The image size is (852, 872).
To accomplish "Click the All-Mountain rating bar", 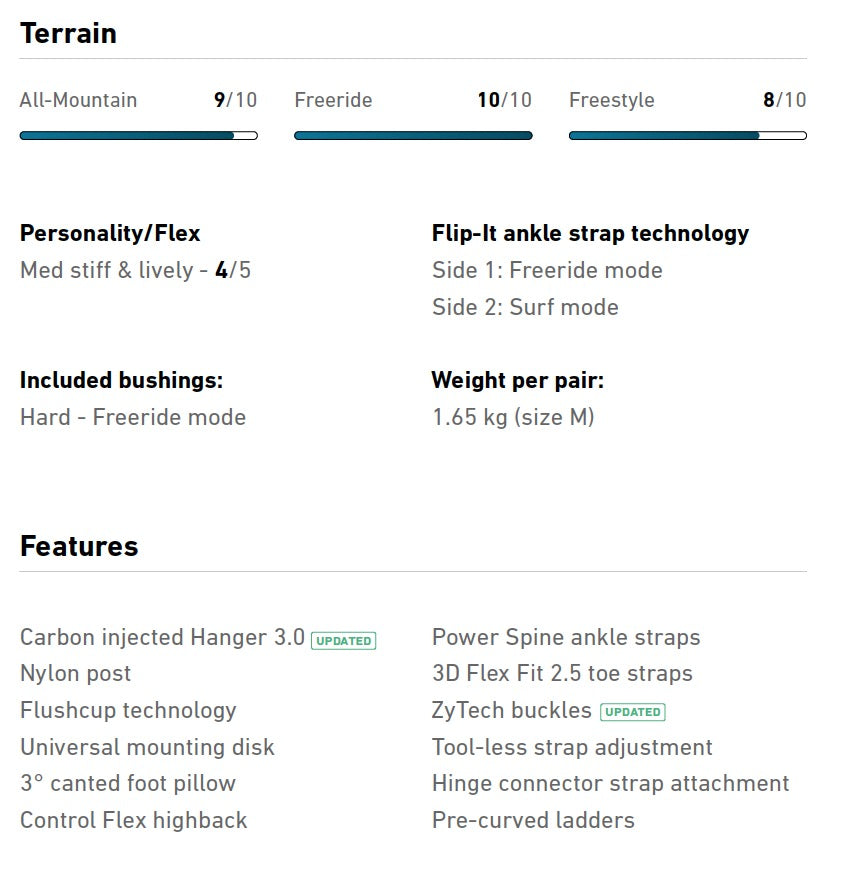I will (x=138, y=135).
